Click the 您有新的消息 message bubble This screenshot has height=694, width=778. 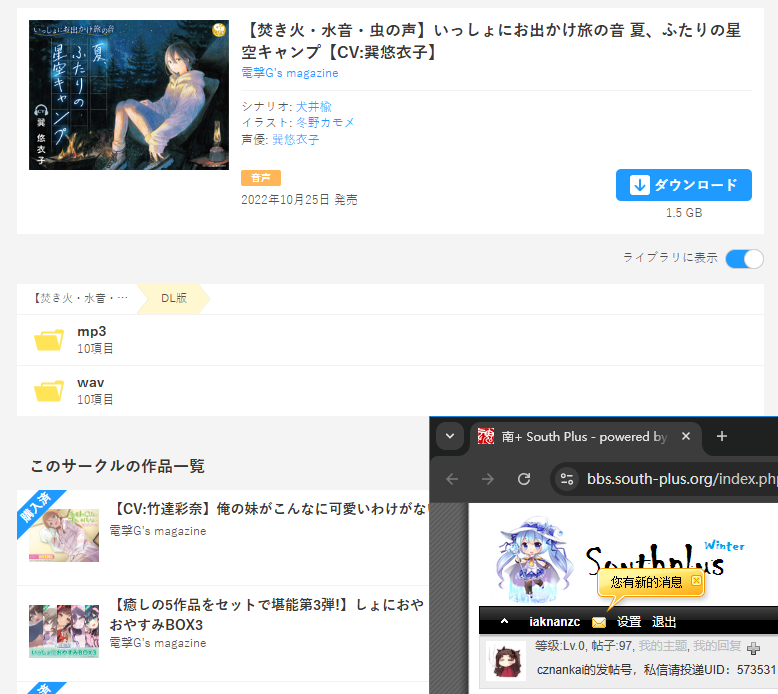tap(646, 582)
